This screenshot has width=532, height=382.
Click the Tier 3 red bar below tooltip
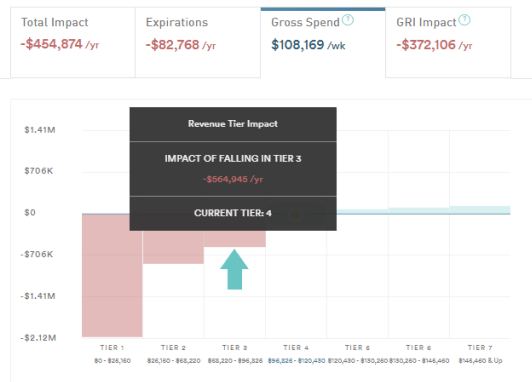(x=235, y=239)
